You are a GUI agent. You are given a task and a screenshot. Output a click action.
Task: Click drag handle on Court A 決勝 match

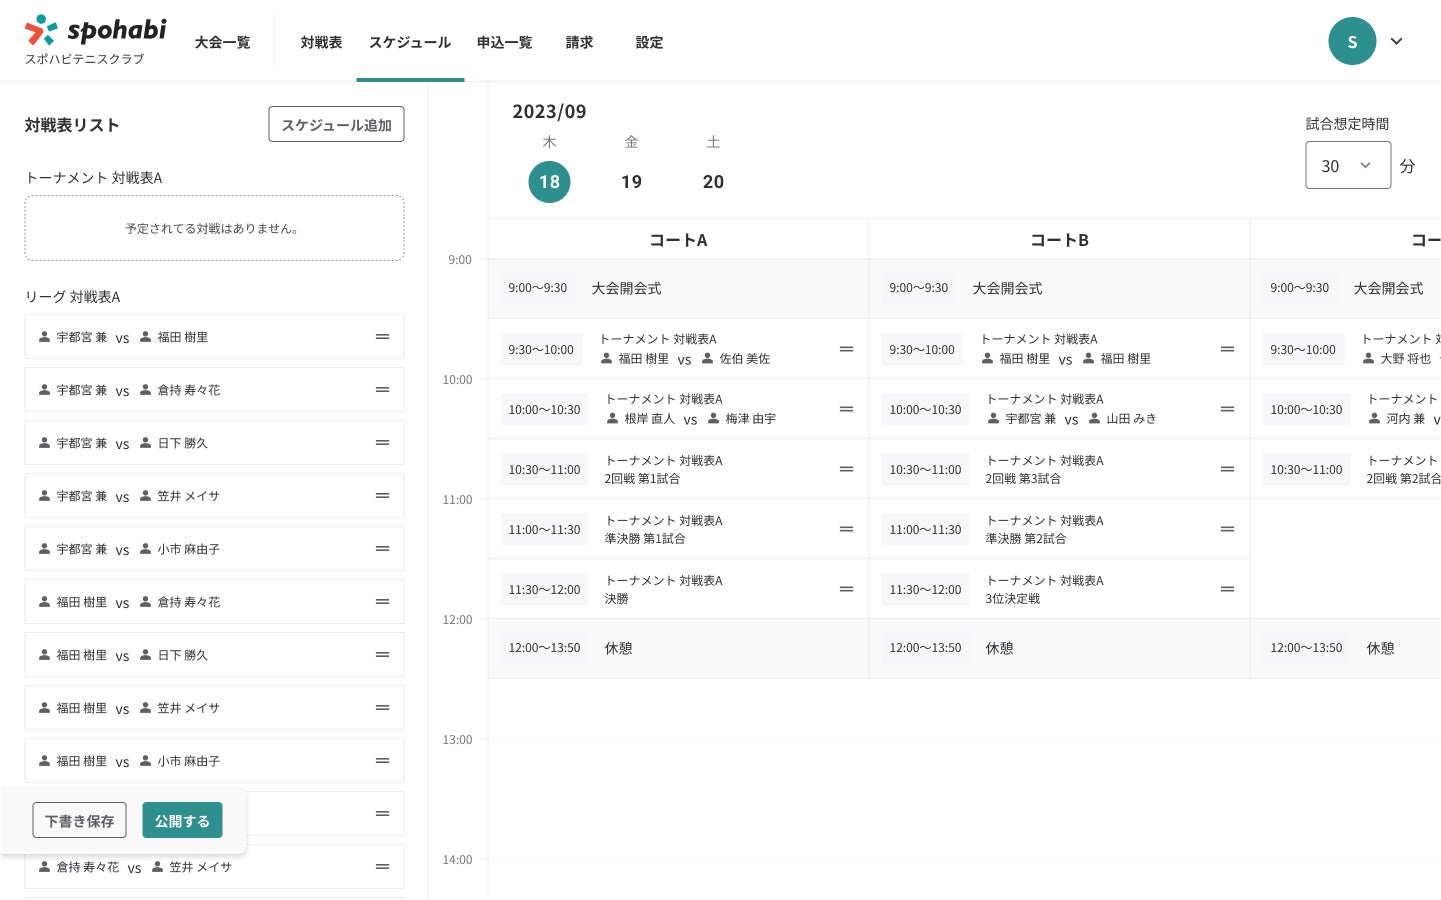(846, 589)
